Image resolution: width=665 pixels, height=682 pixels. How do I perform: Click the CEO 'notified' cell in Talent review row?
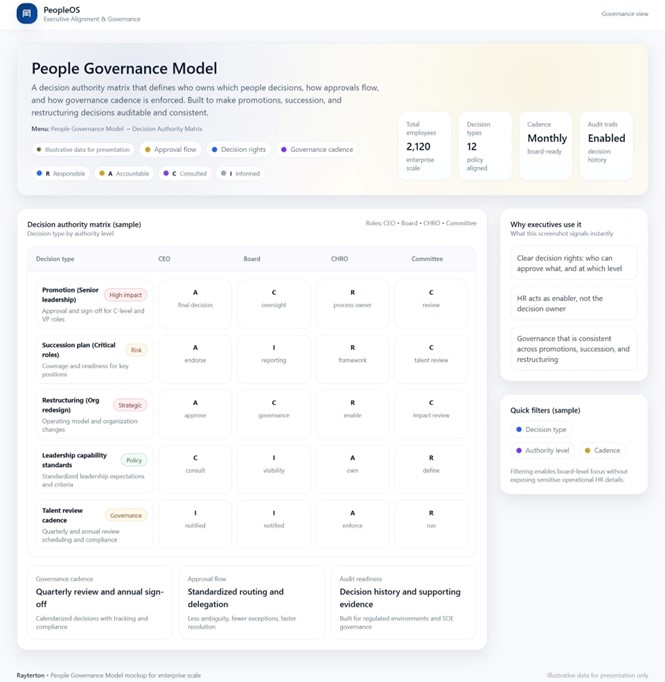195,525
